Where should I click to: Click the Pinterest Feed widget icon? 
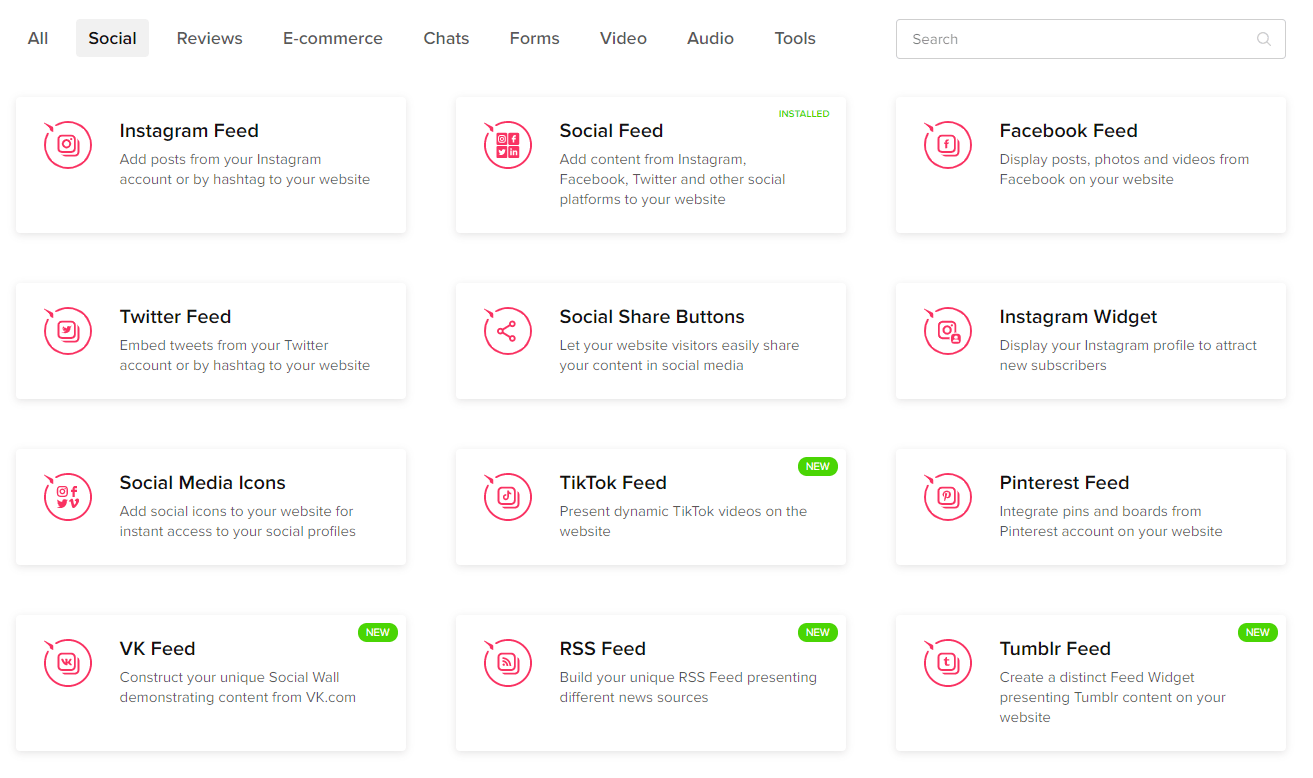coord(948,497)
